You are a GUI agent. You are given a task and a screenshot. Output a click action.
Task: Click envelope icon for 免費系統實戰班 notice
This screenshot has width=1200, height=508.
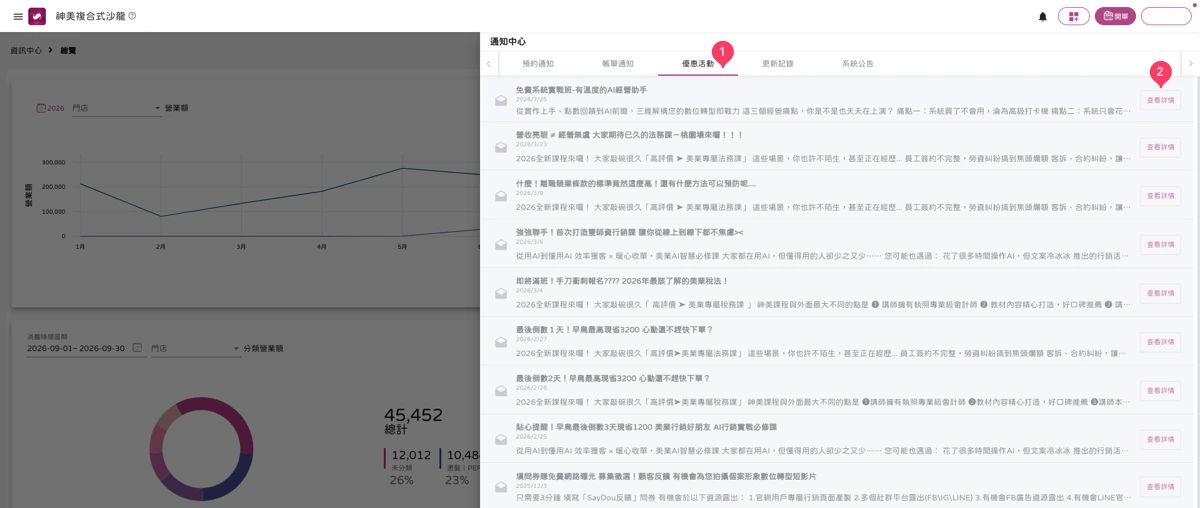pos(501,100)
